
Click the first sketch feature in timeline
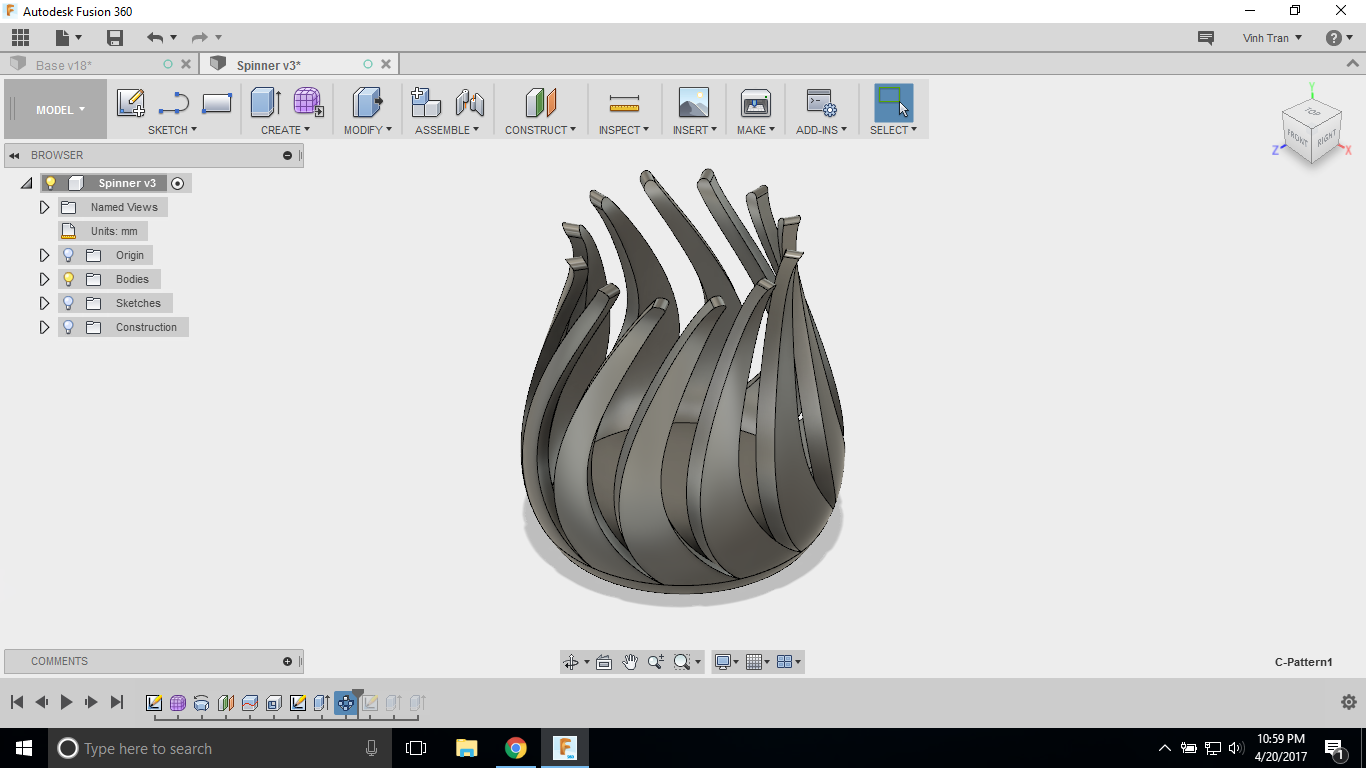[x=154, y=703]
